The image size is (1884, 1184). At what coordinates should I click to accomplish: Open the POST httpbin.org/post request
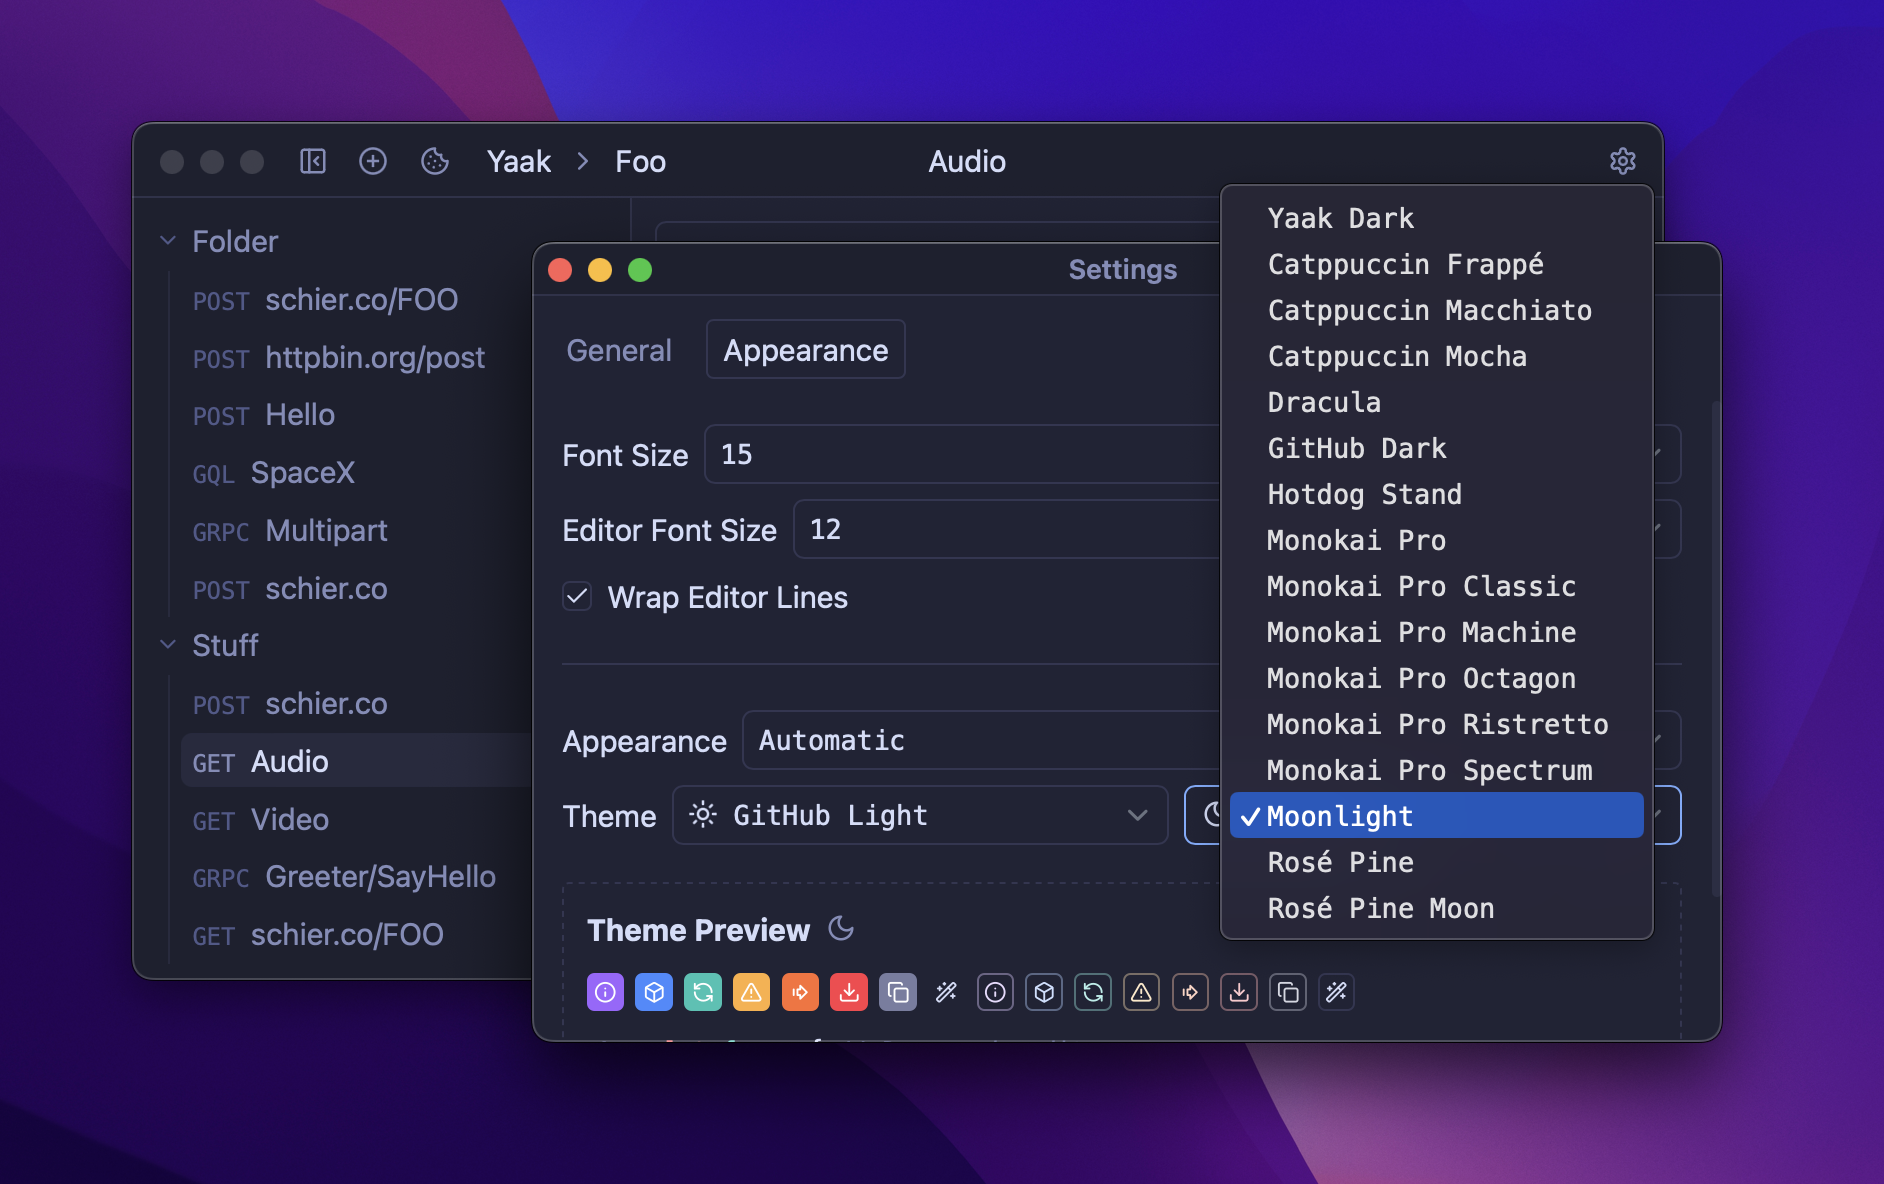click(355, 357)
